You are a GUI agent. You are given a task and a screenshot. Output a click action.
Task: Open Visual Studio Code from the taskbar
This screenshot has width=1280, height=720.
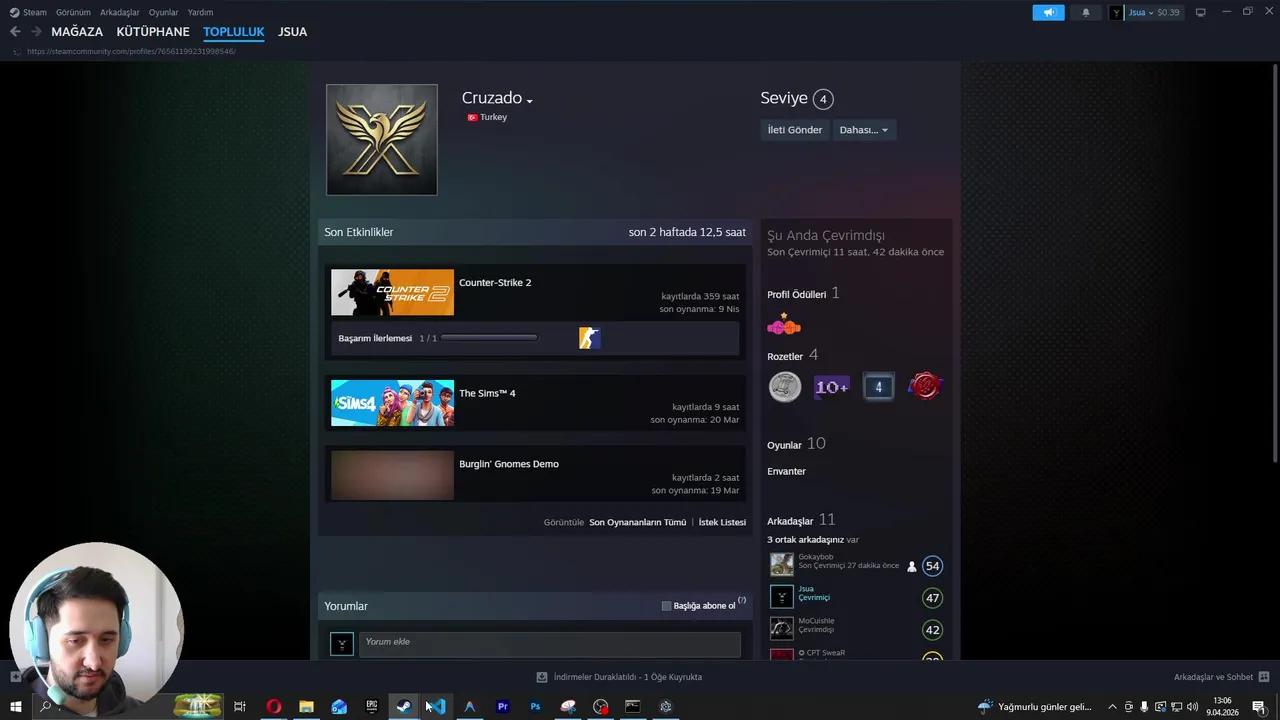coord(437,707)
